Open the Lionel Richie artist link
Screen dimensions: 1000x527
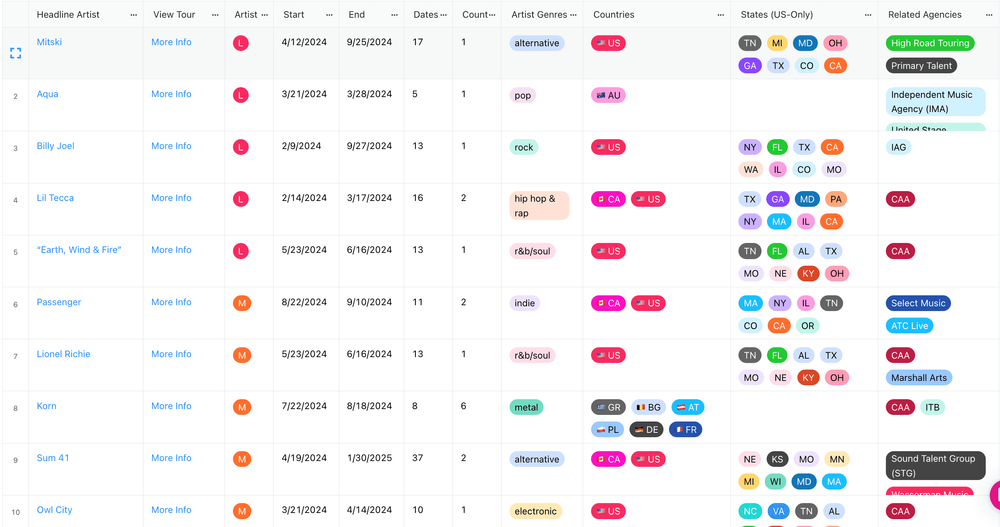coord(63,354)
